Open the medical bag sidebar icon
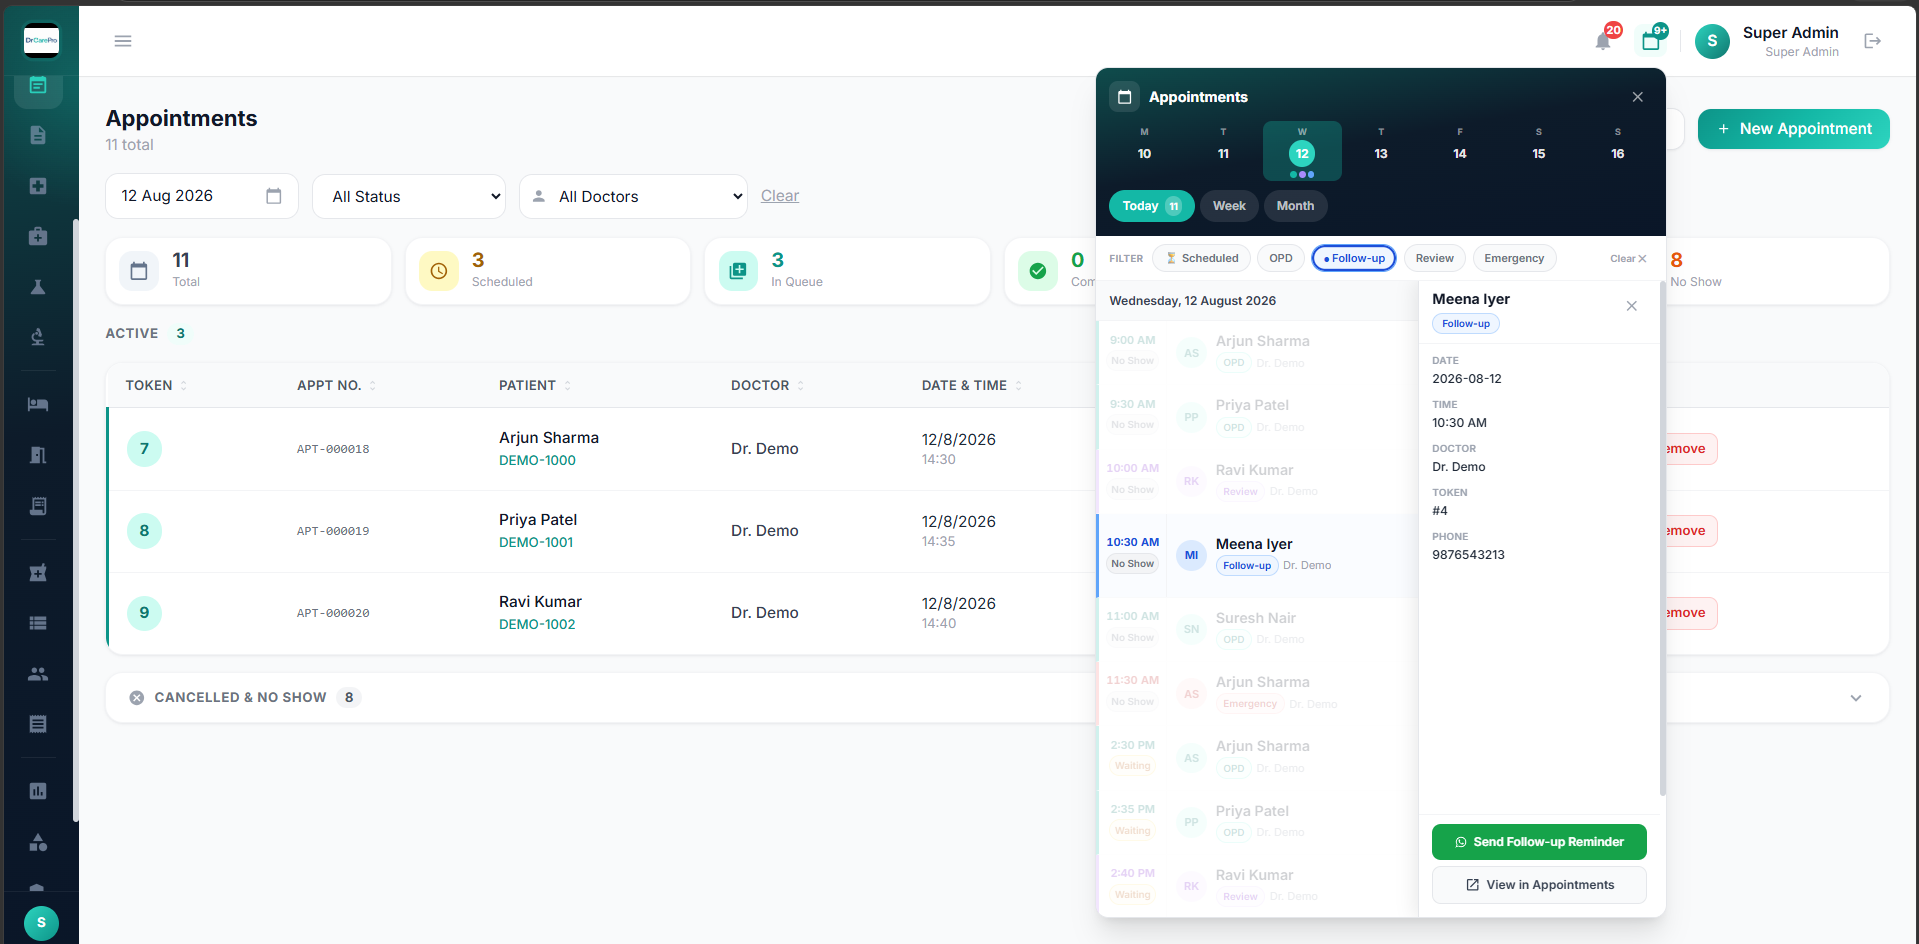Screen dimensions: 1919x944 (38, 236)
